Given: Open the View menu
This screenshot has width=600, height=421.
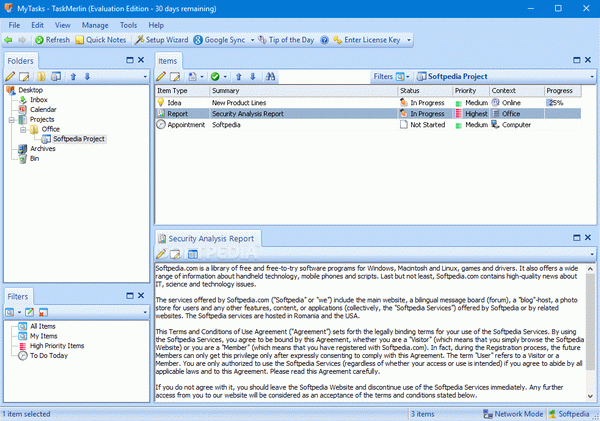Looking at the screenshot, I should point(62,25).
